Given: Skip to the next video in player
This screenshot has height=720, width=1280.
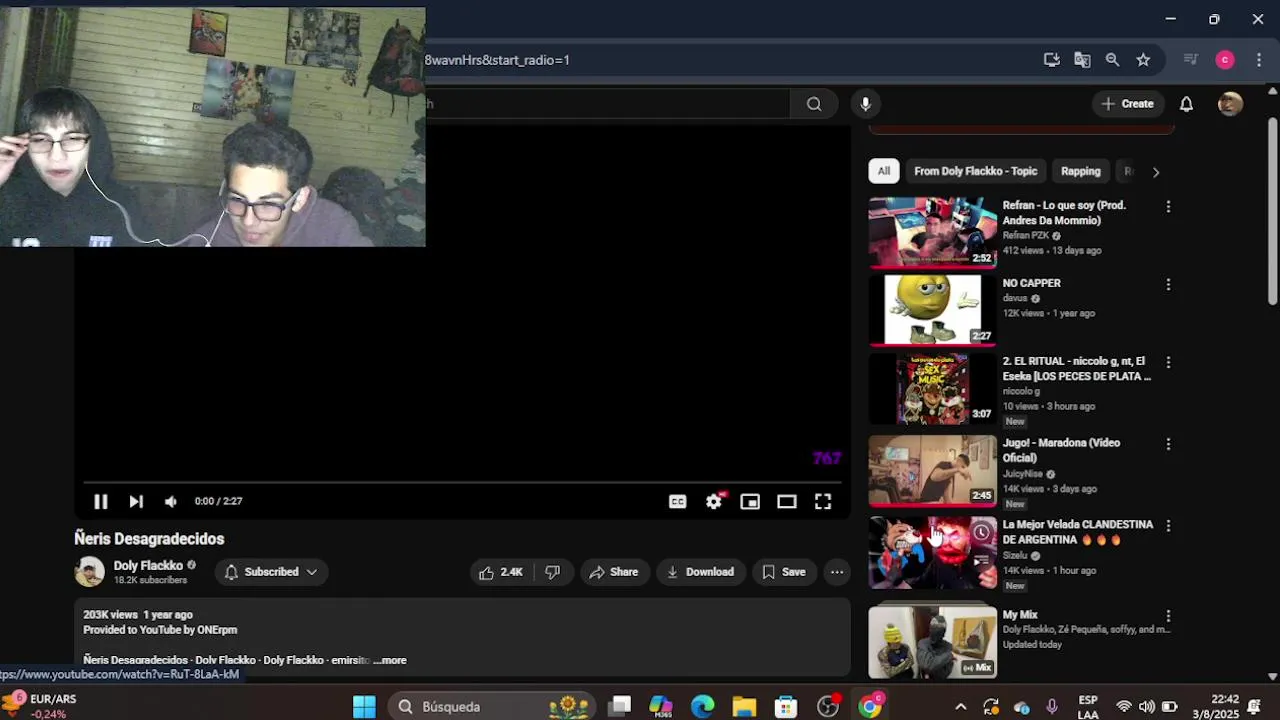Looking at the screenshot, I should (x=136, y=501).
